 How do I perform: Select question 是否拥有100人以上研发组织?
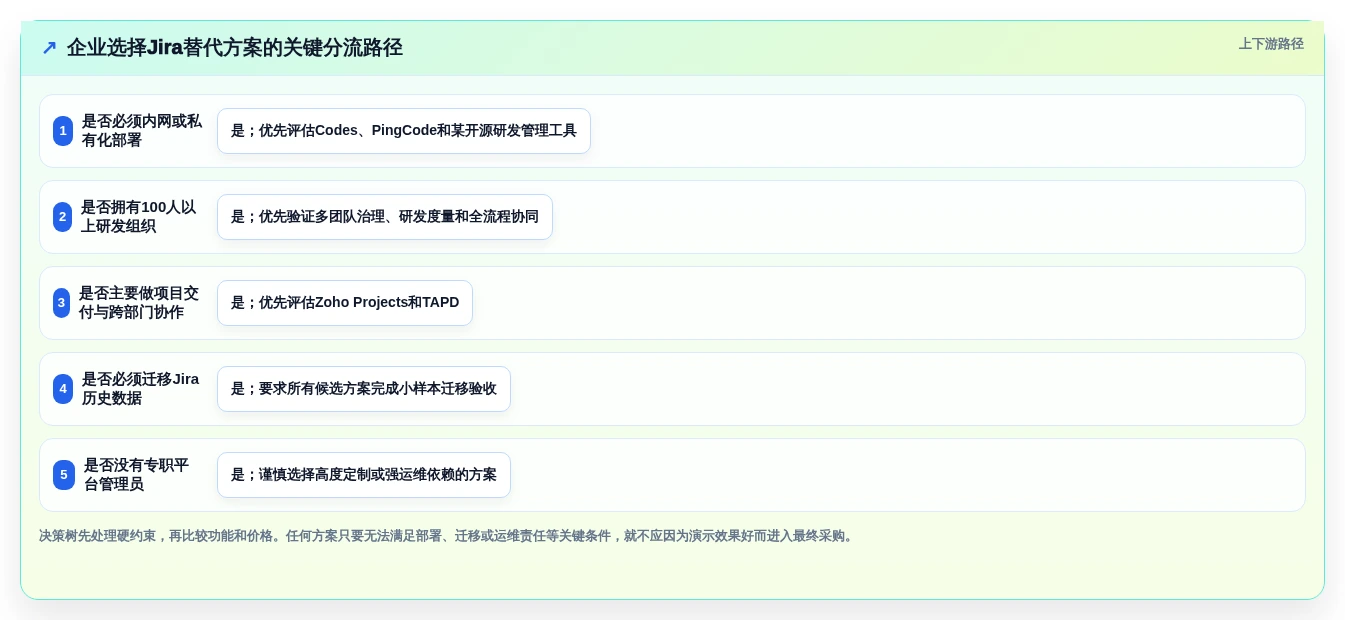point(139,217)
